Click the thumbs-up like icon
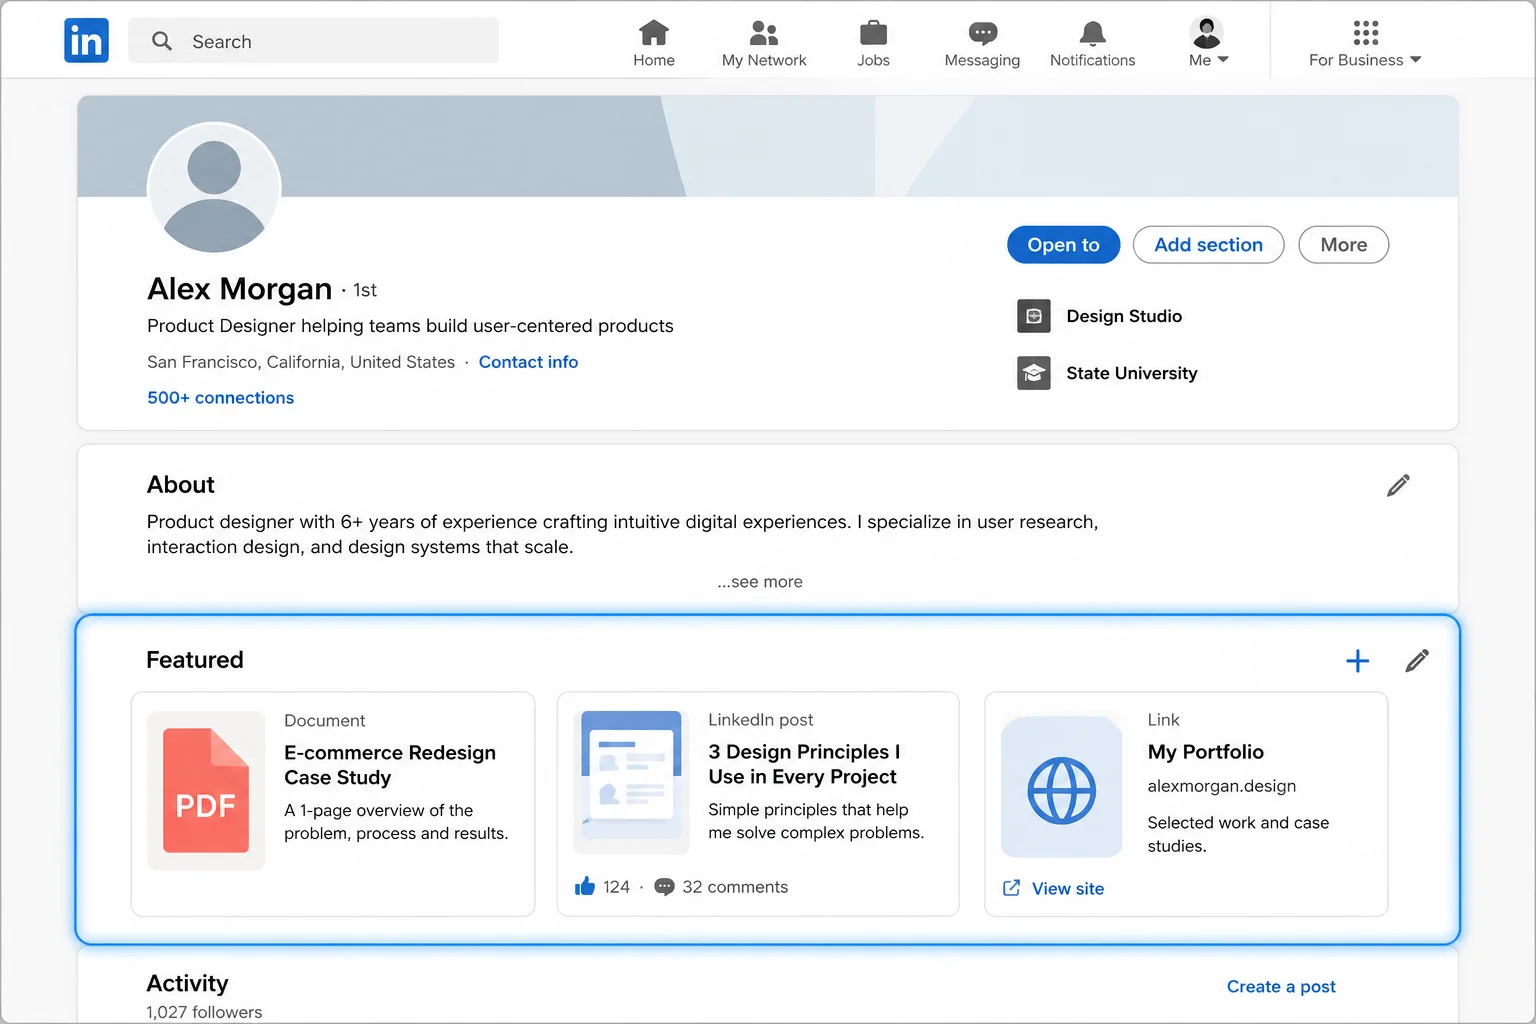Viewport: 1536px width, 1024px height. [x=585, y=886]
